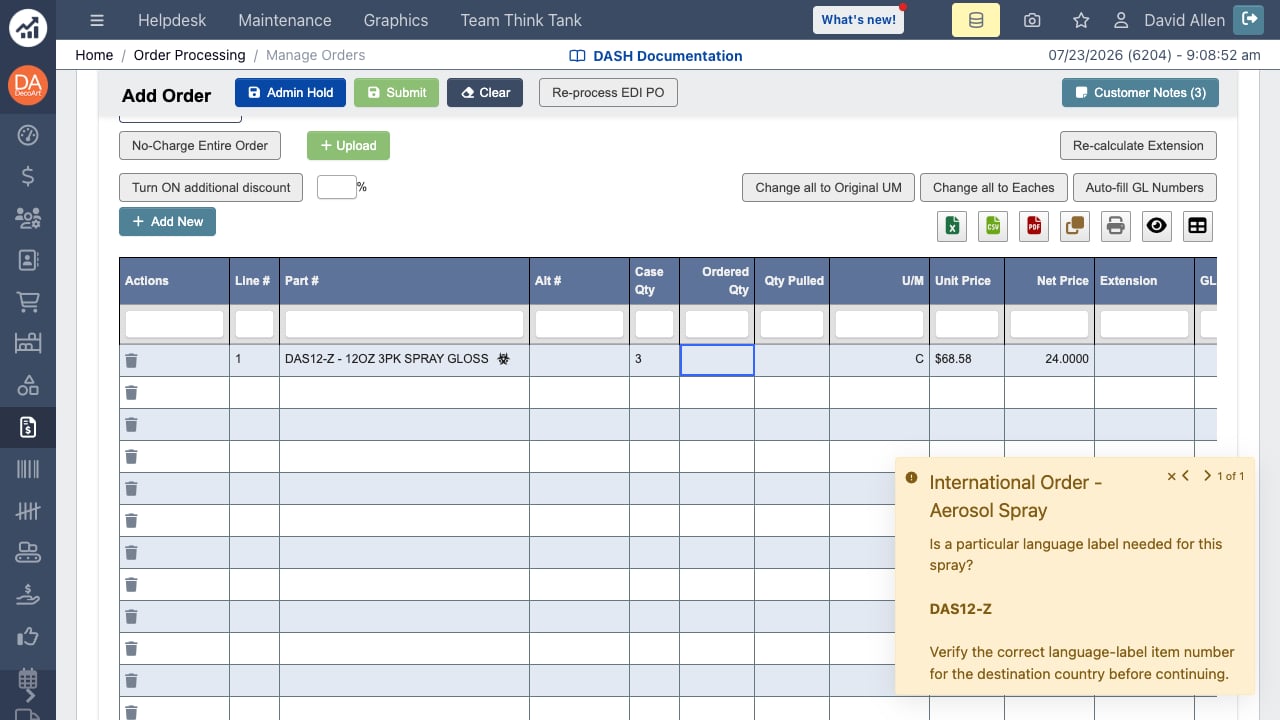This screenshot has height=720, width=1280.
Task: Click the What's new! button
Action: click(x=858, y=20)
